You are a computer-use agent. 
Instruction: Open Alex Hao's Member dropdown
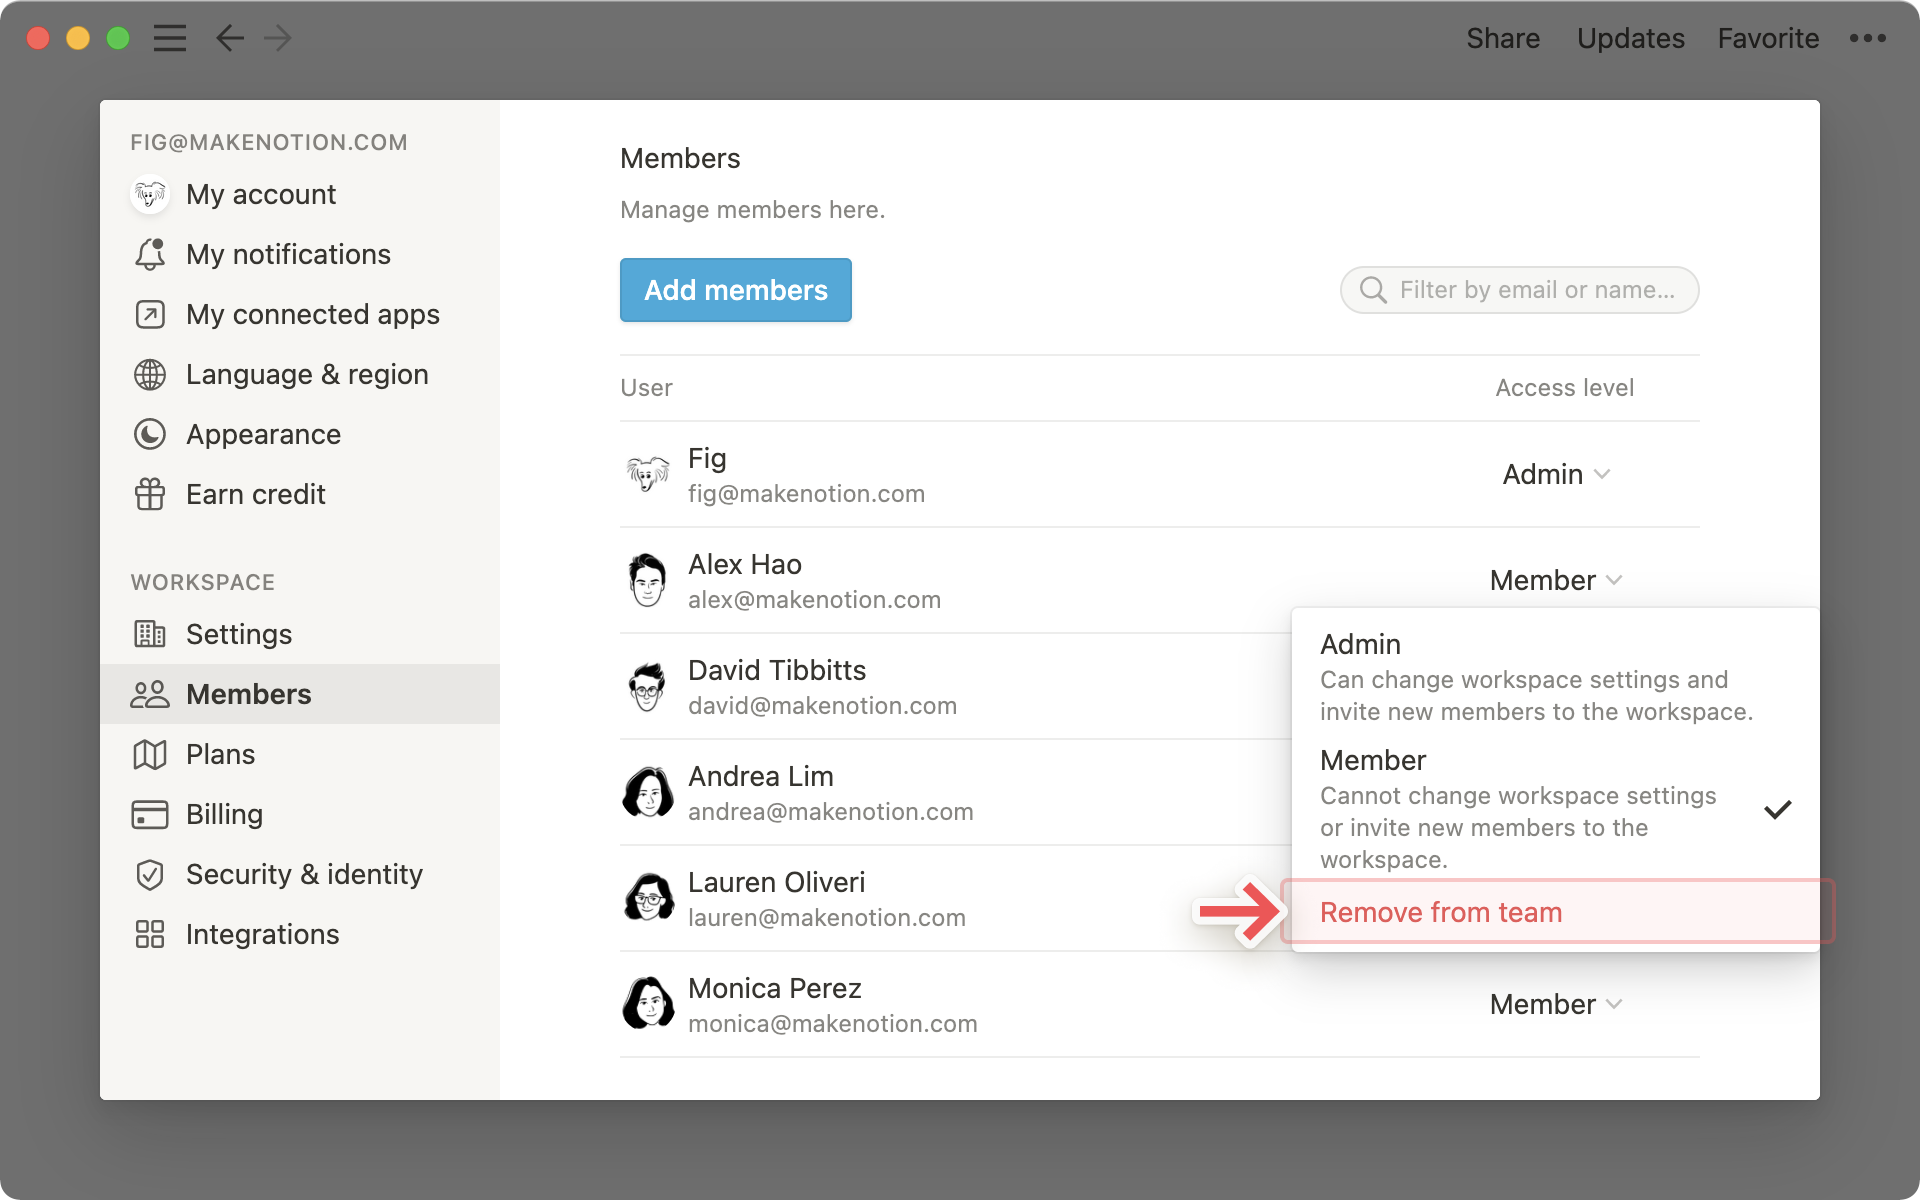(1556, 580)
